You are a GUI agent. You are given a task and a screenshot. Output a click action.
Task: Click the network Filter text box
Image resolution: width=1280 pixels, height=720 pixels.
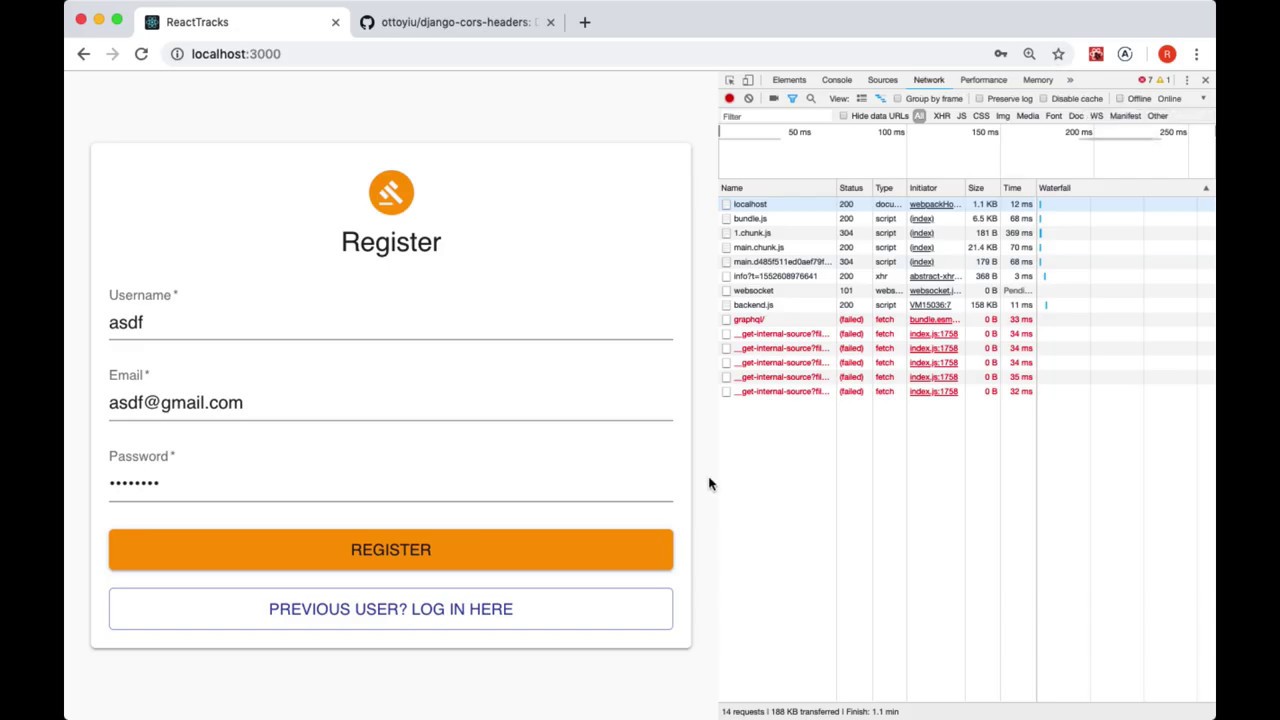click(x=778, y=117)
